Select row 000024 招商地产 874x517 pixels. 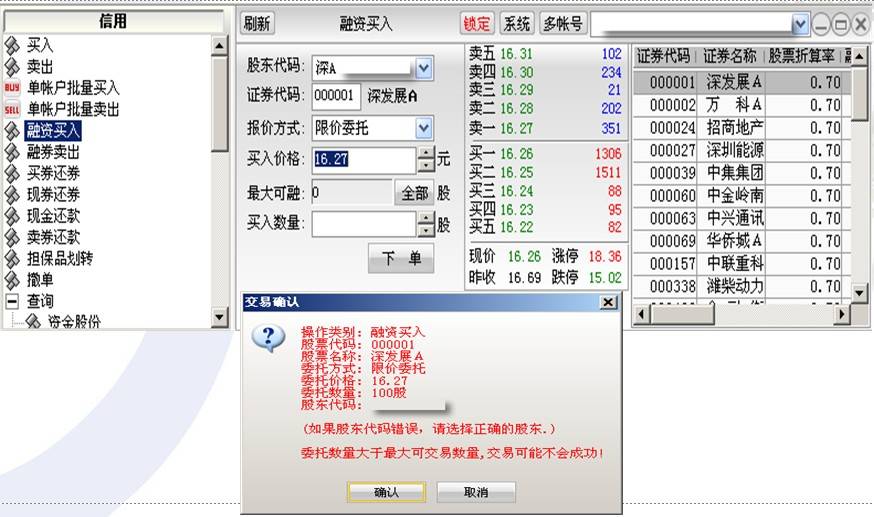742,128
